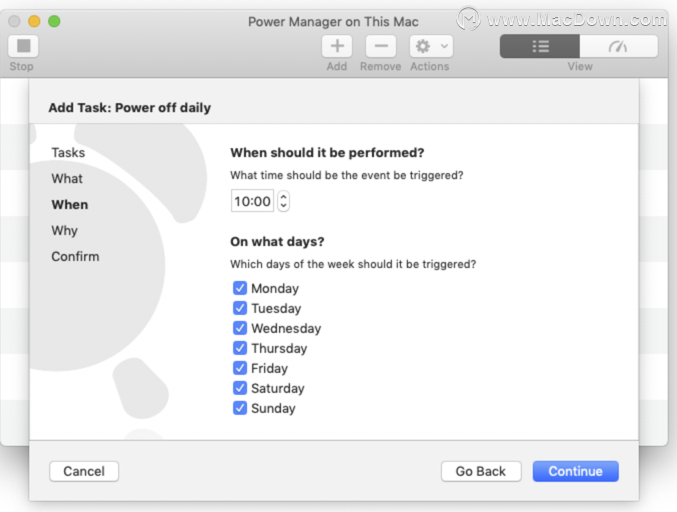Click the Continue button
The height and width of the screenshot is (512, 677).
(576, 471)
